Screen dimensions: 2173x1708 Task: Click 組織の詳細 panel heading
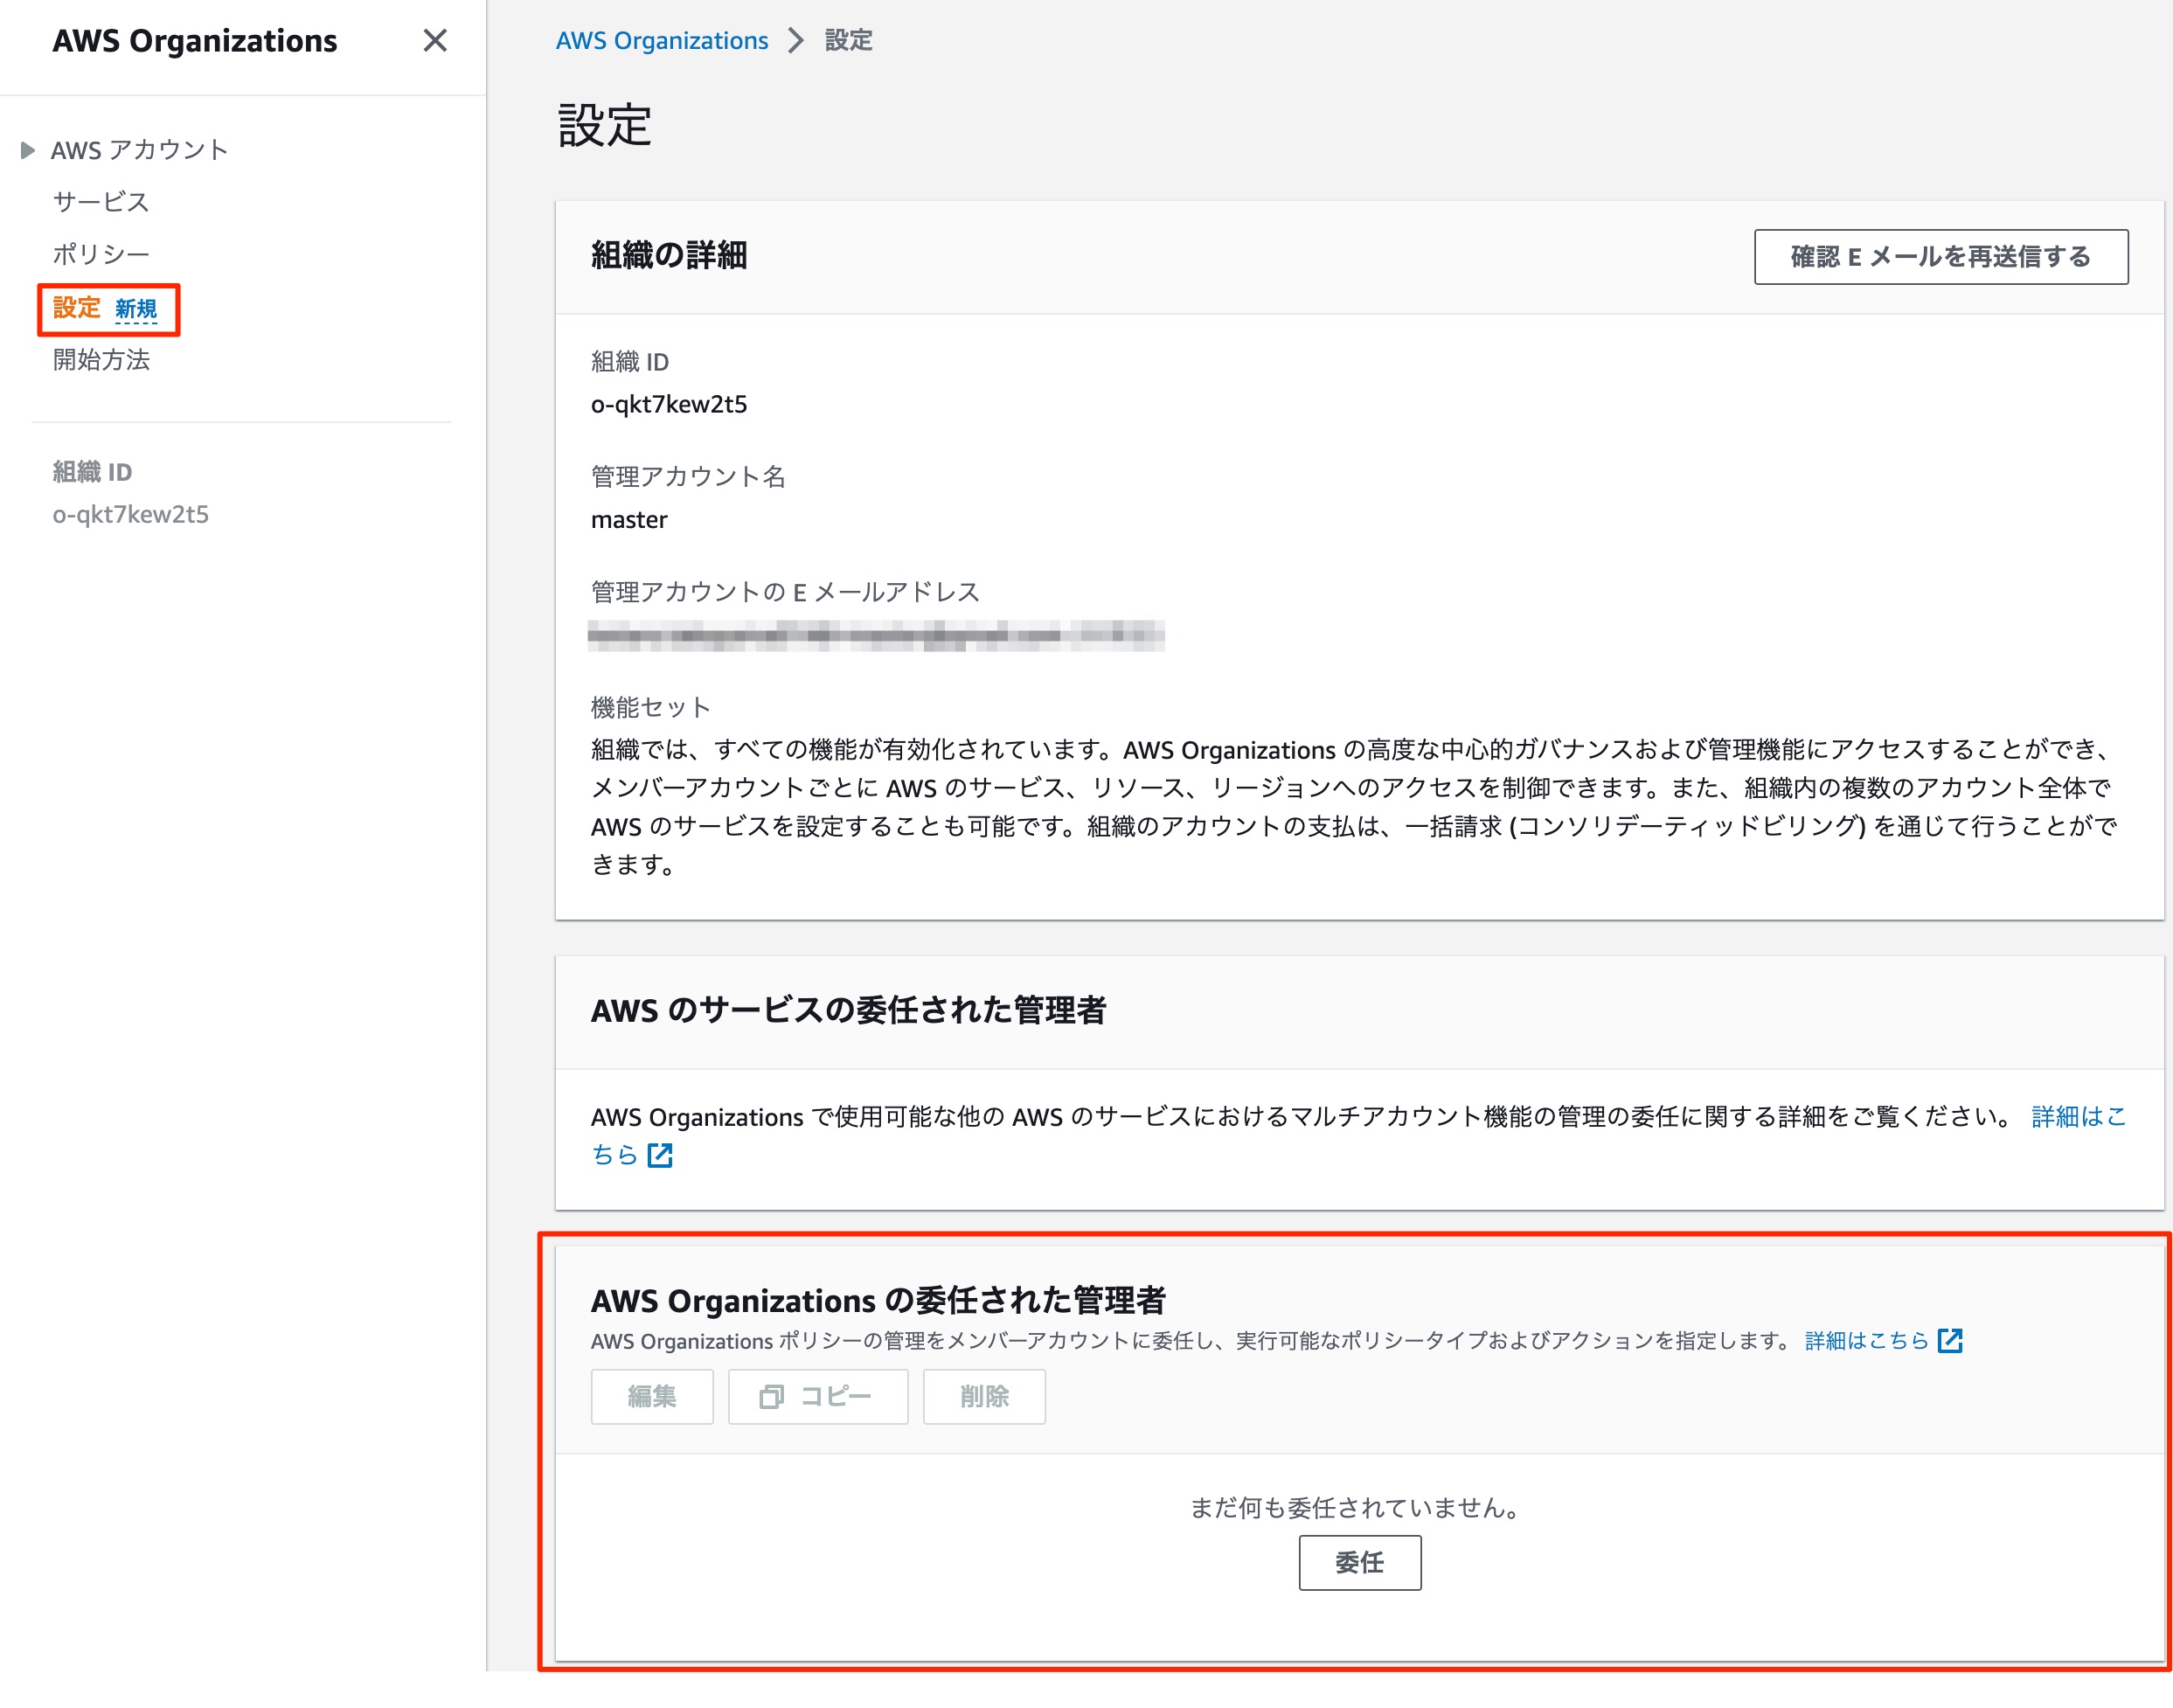point(669,256)
